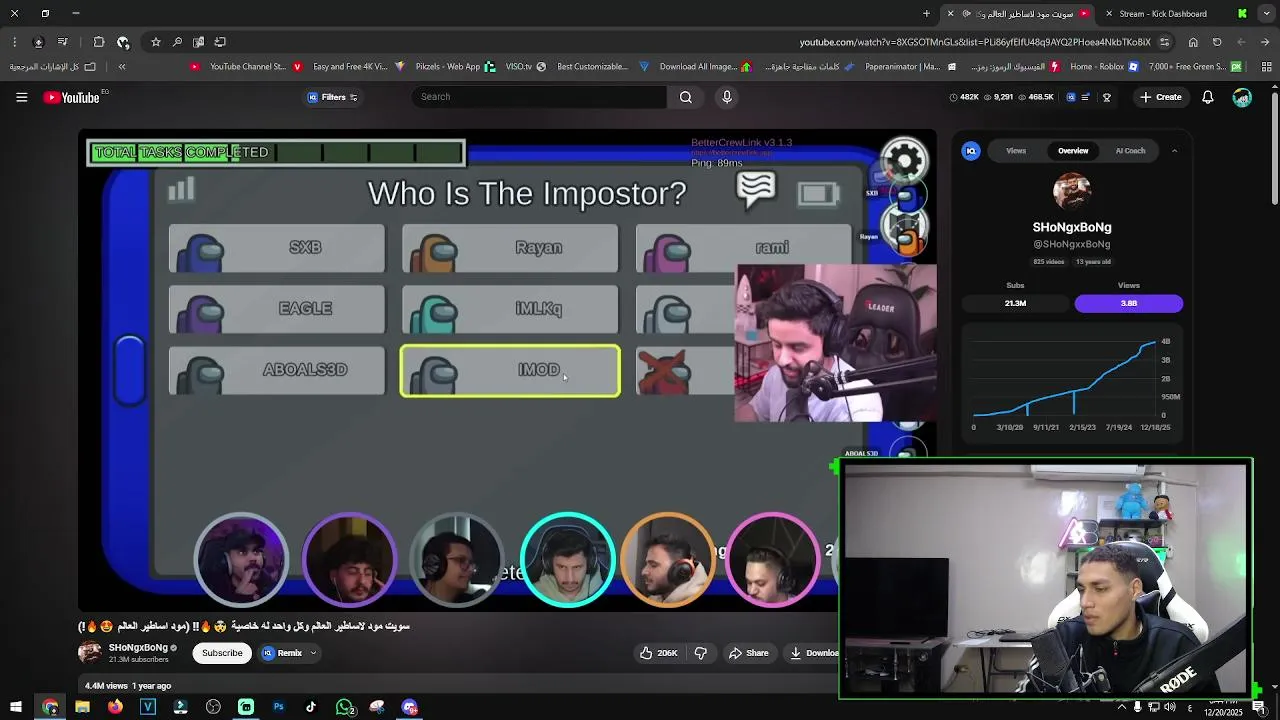This screenshot has height=720, width=1280.
Task: Launch Firefox from the taskbar
Action: pyautogui.click(x=115, y=707)
